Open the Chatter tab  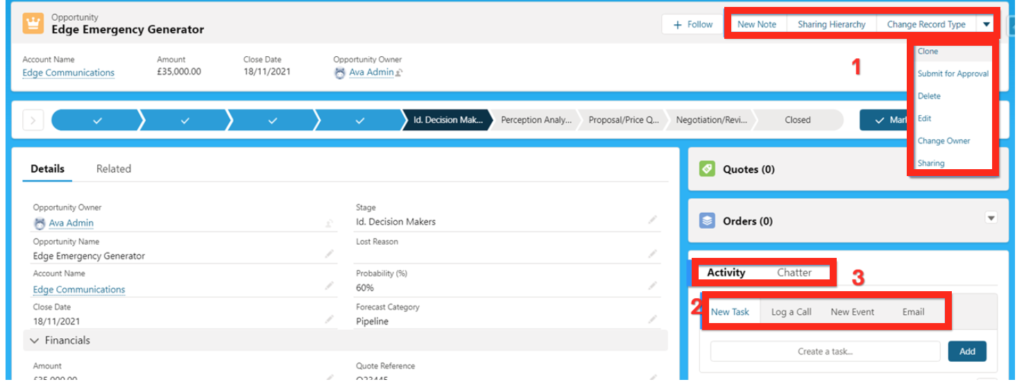tap(794, 272)
